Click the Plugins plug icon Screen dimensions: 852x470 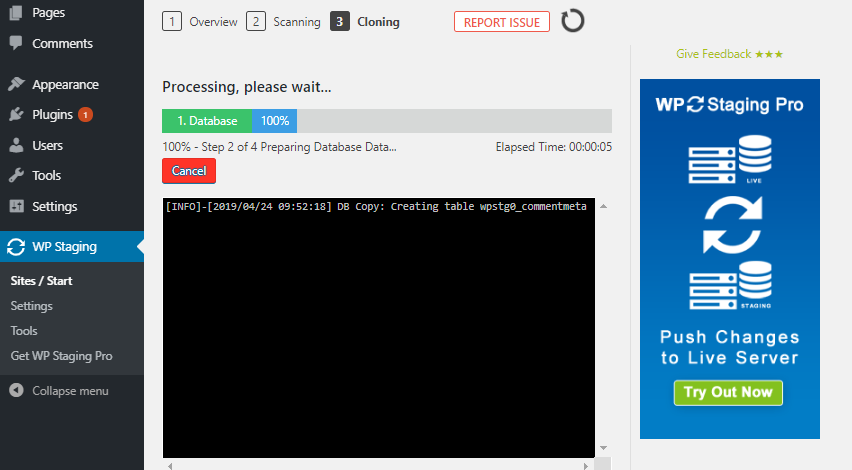pyautogui.click(x=16, y=115)
